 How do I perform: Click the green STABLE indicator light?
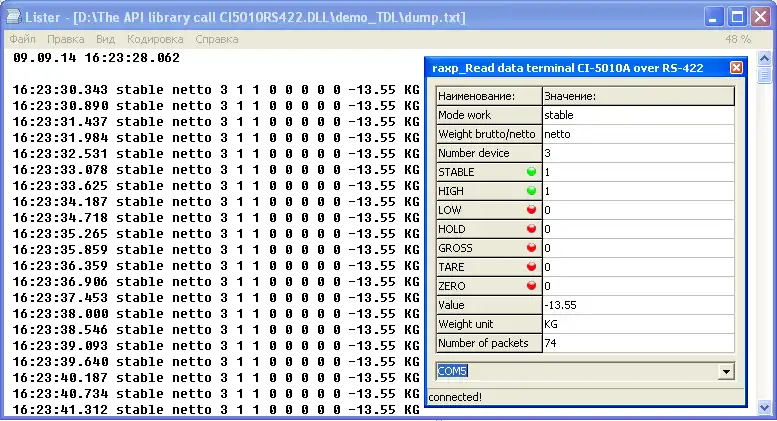(531, 172)
